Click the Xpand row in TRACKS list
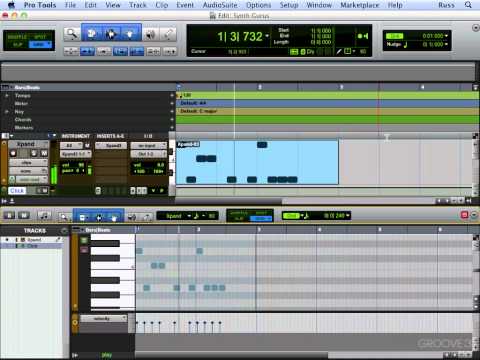The image size is (480, 360). click(x=32, y=240)
